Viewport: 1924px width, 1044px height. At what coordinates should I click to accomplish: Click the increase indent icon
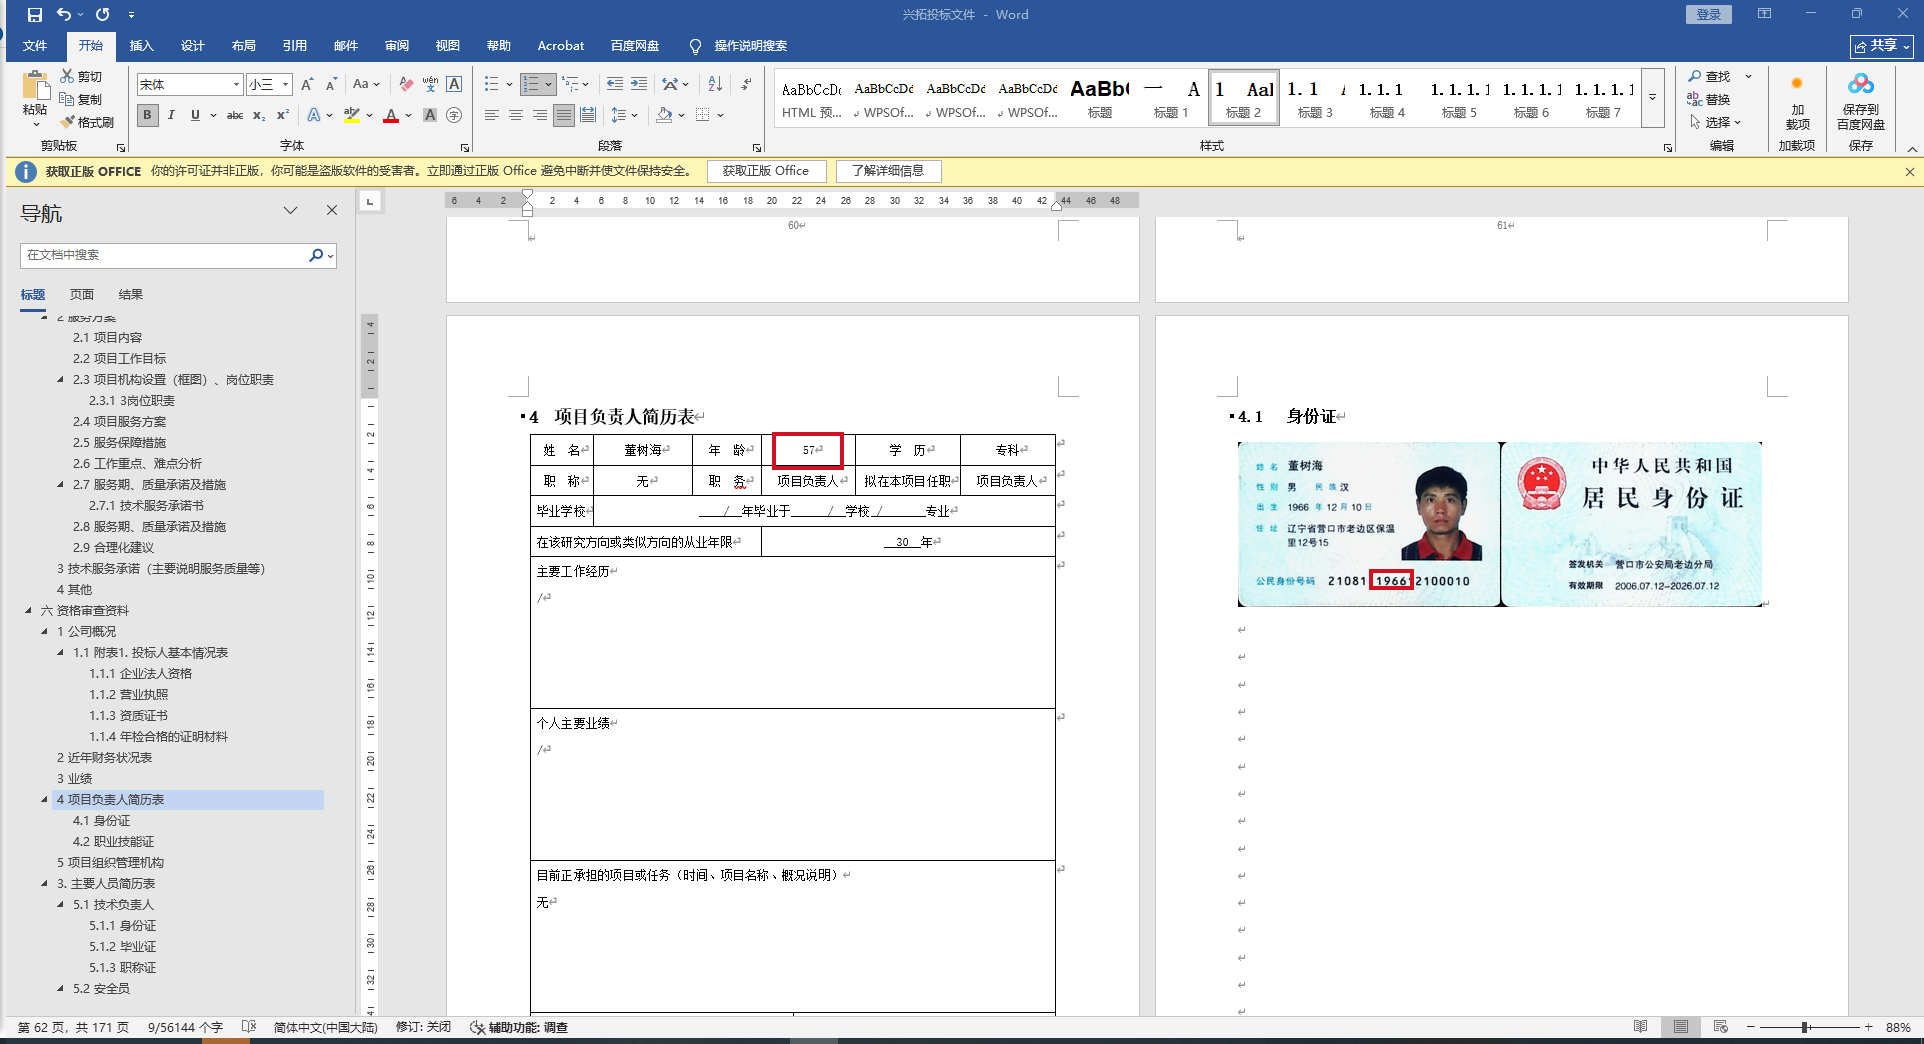(639, 84)
